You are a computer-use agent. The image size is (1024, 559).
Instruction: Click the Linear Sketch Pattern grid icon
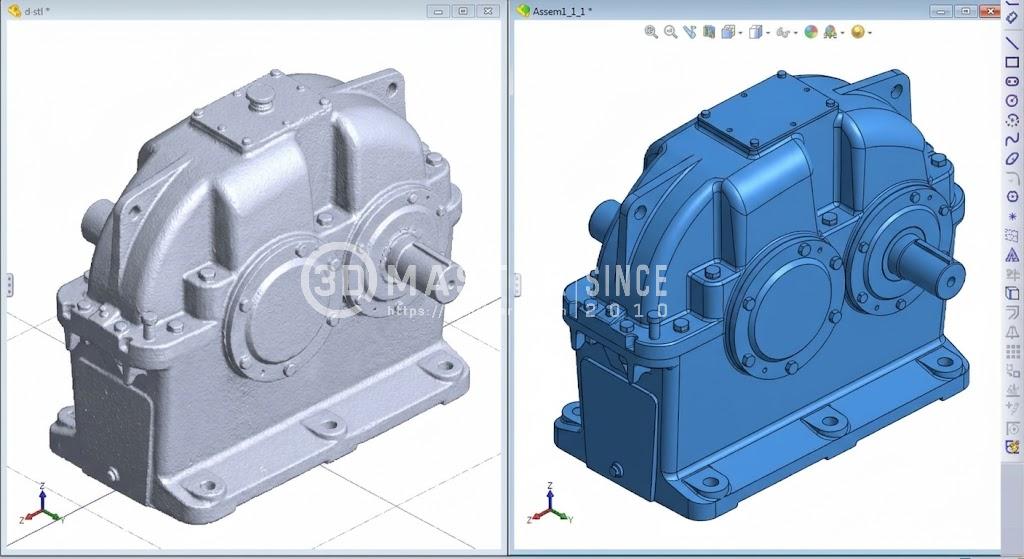pyautogui.click(x=1012, y=351)
